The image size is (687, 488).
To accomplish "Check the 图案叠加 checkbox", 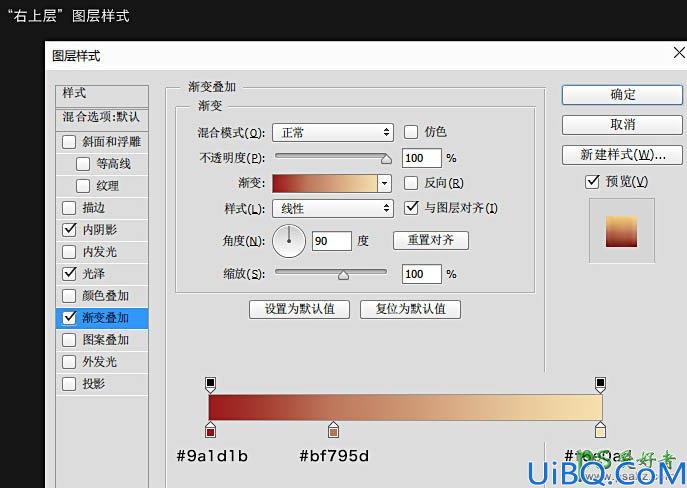I will click(69, 340).
